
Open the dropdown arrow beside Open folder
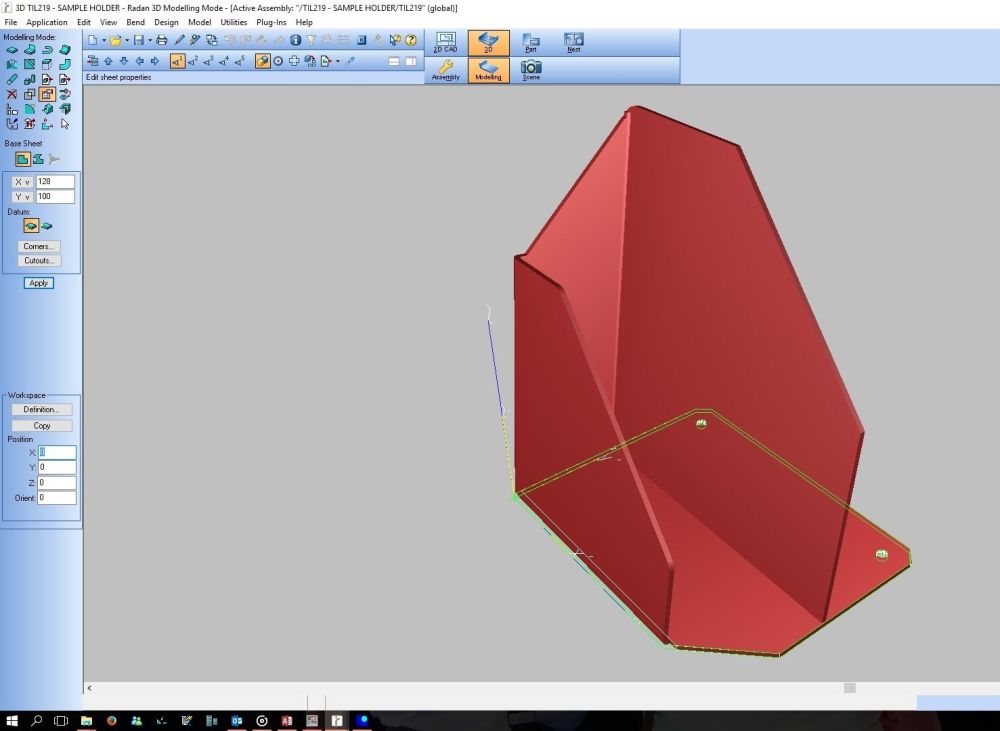pos(127,41)
